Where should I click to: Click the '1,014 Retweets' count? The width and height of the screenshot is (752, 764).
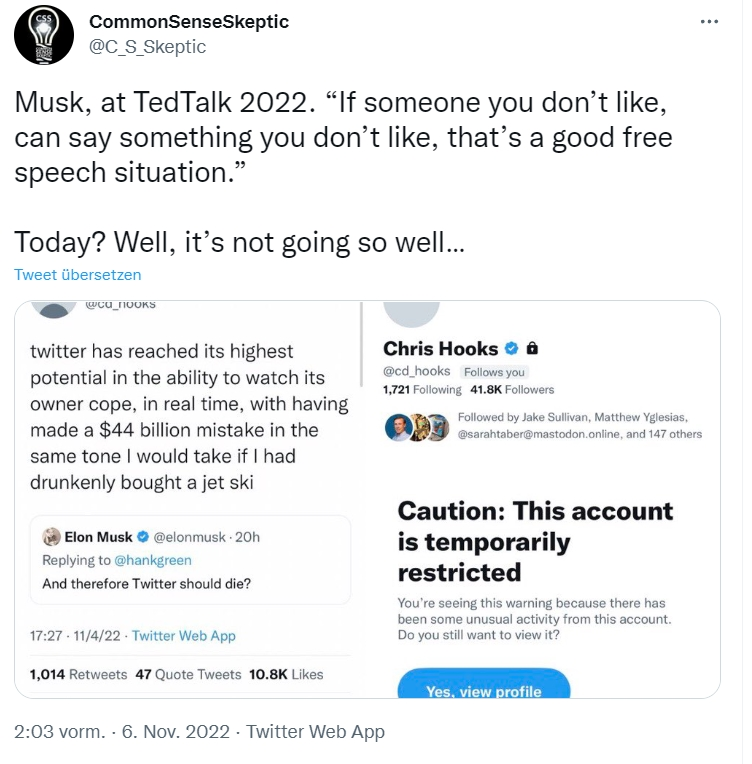point(79,674)
